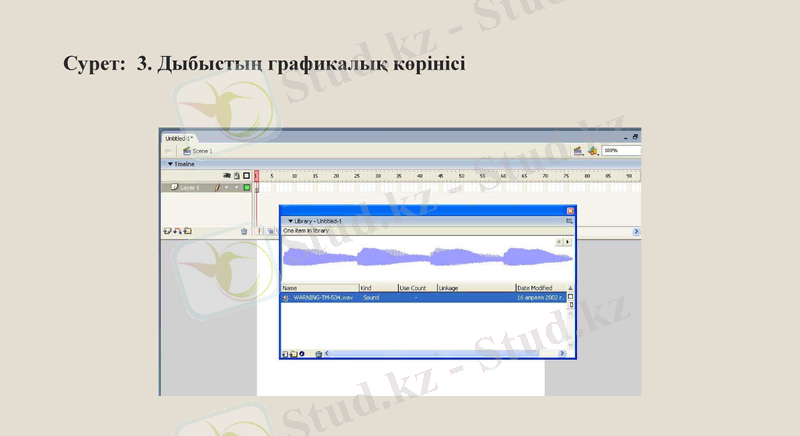Select the Untitled-1 document tab

pos(179,138)
